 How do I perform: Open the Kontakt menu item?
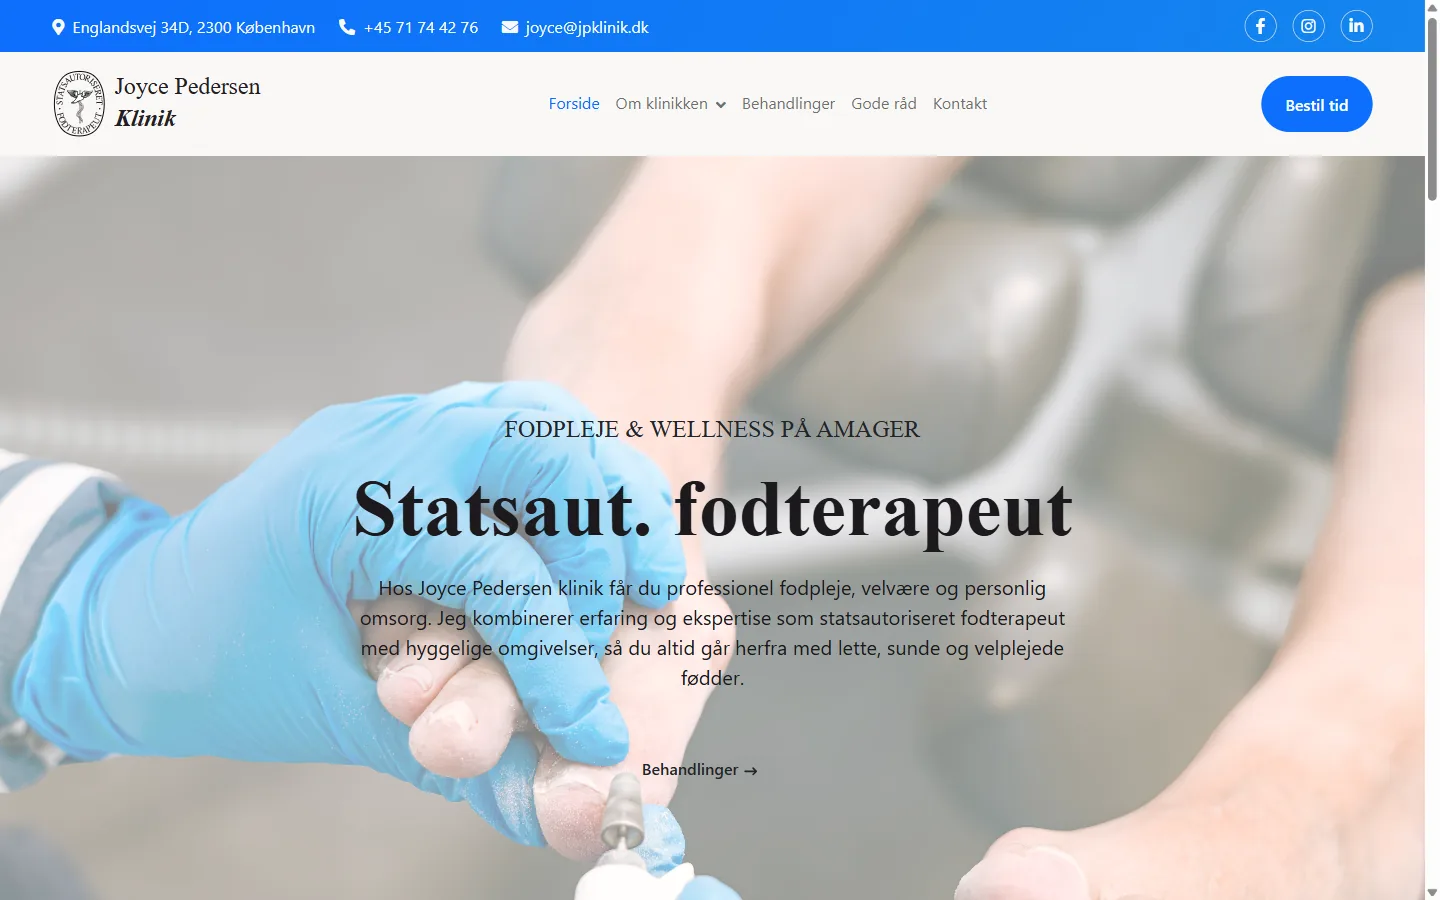point(960,104)
